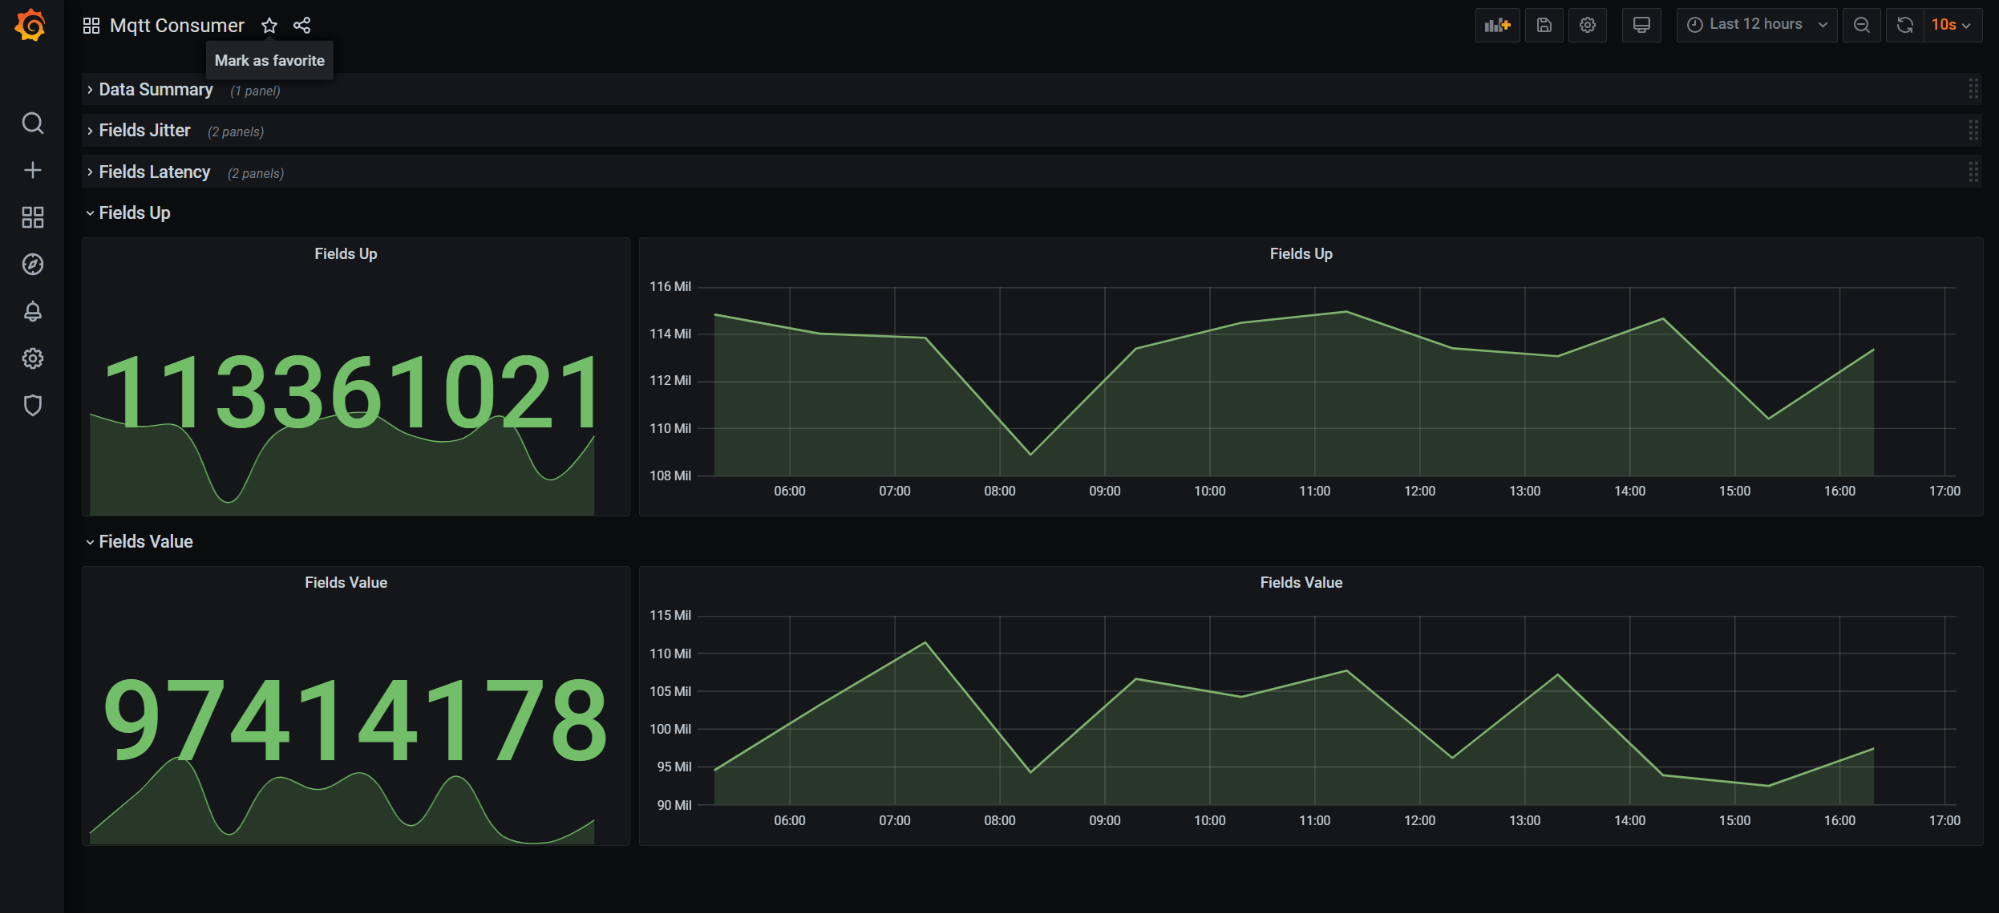This screenshot has height=914, width=1999.
Task: Save the dashboard
Action: click(1543, 24)
